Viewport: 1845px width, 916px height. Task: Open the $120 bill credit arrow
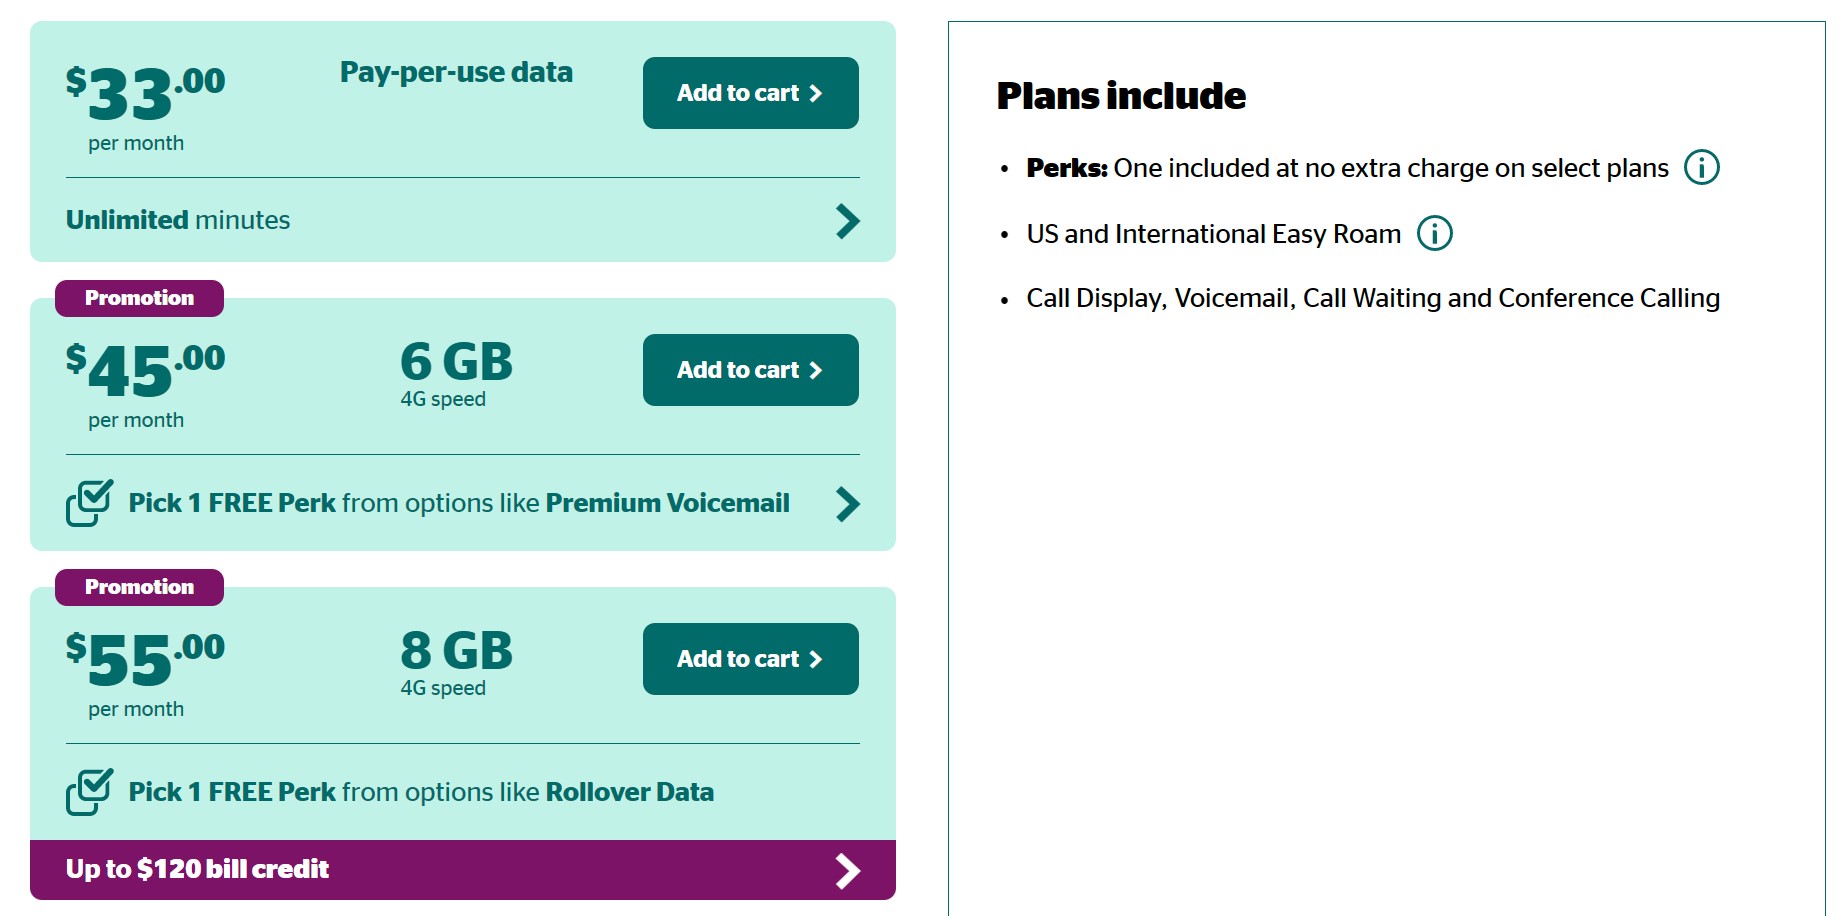click(847, 871)
